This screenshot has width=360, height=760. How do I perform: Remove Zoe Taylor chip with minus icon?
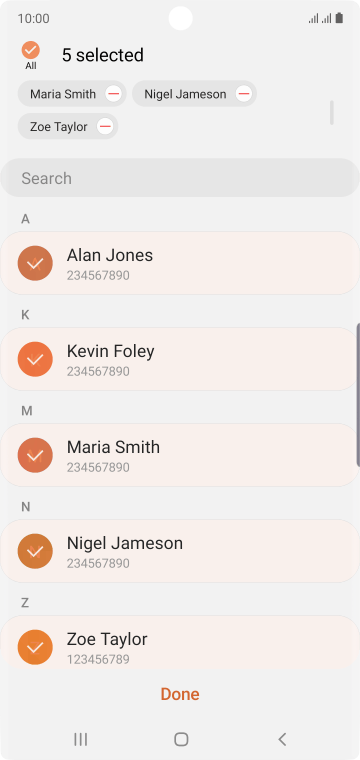(105, 127)
